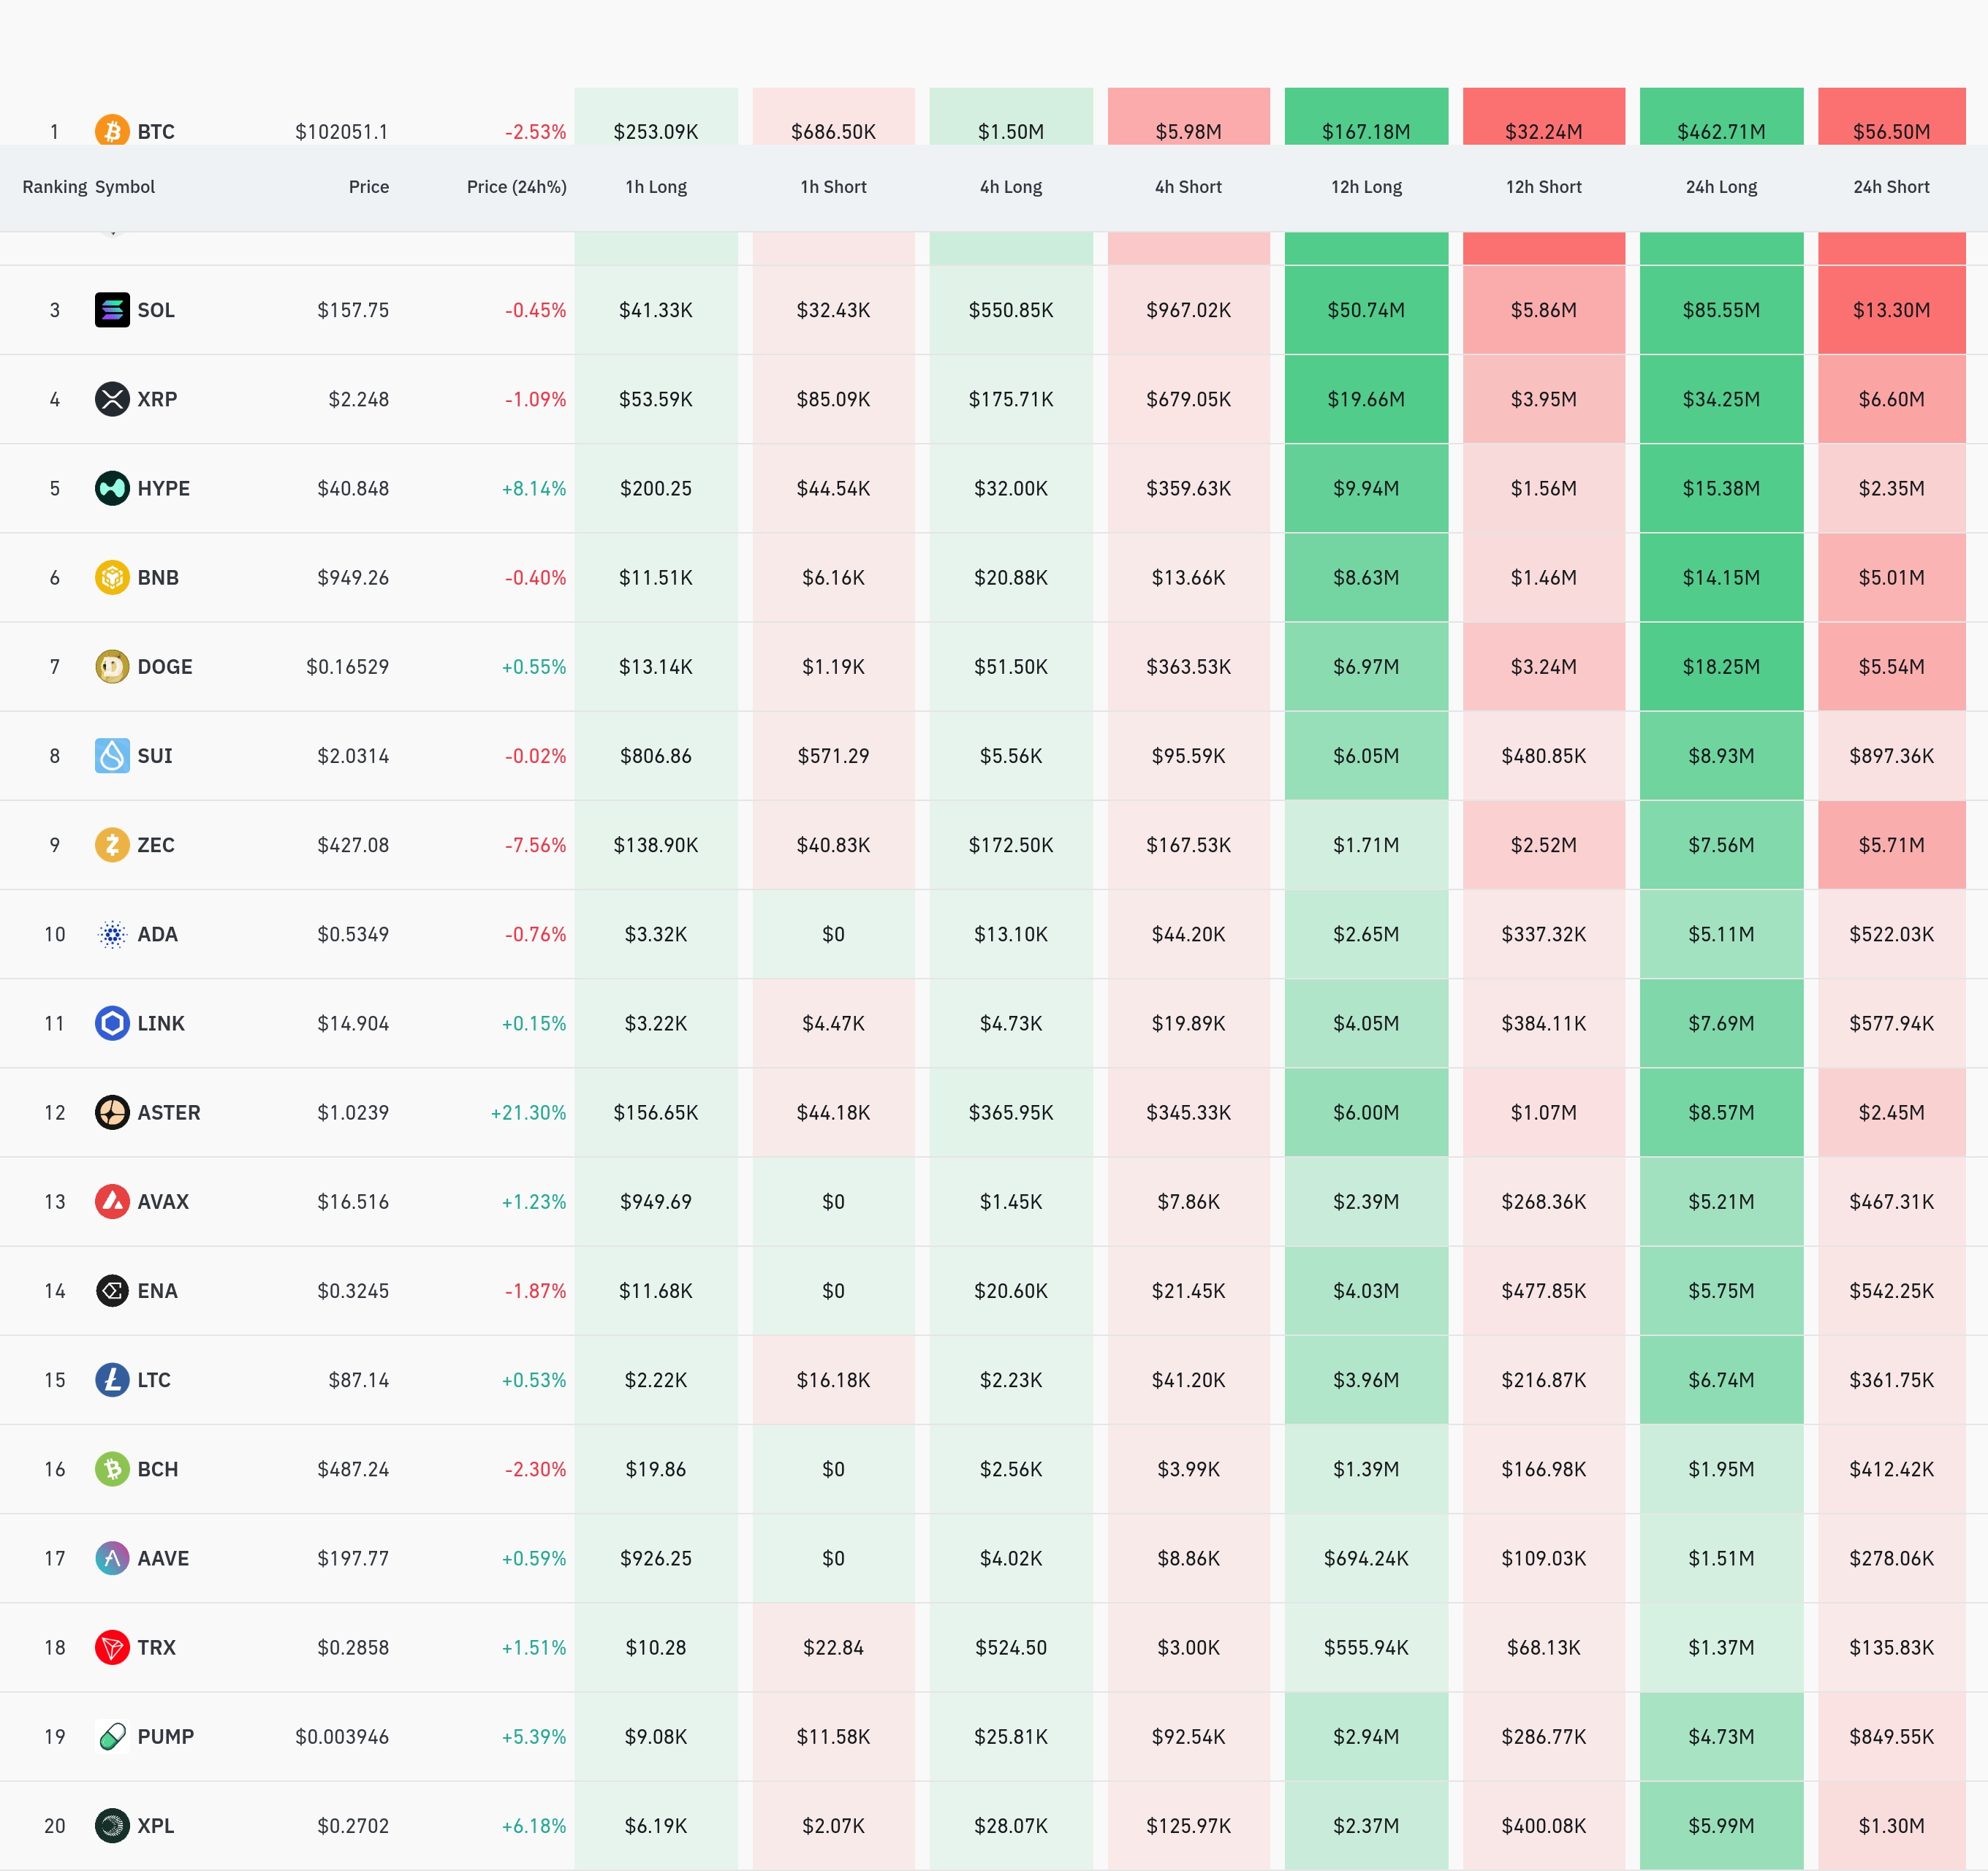
Task: Click the PUMP pill logo
Action: (x=112, y=1736)
